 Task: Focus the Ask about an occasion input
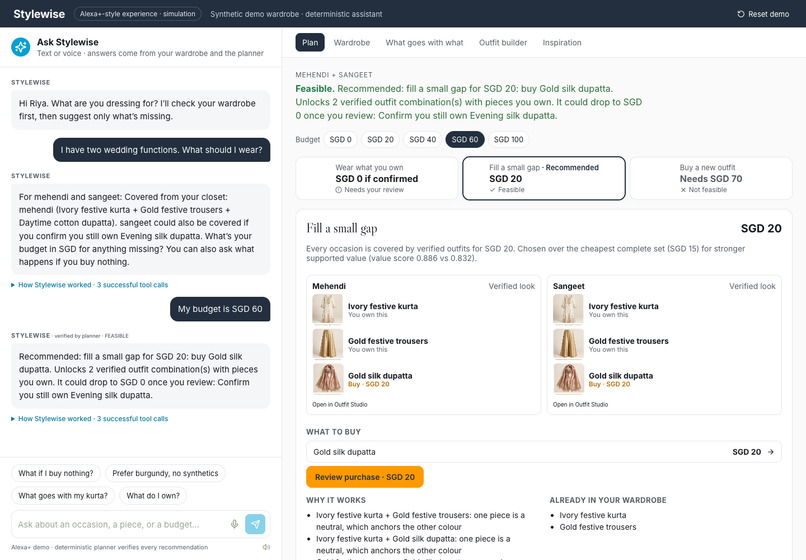coord(121,525)
